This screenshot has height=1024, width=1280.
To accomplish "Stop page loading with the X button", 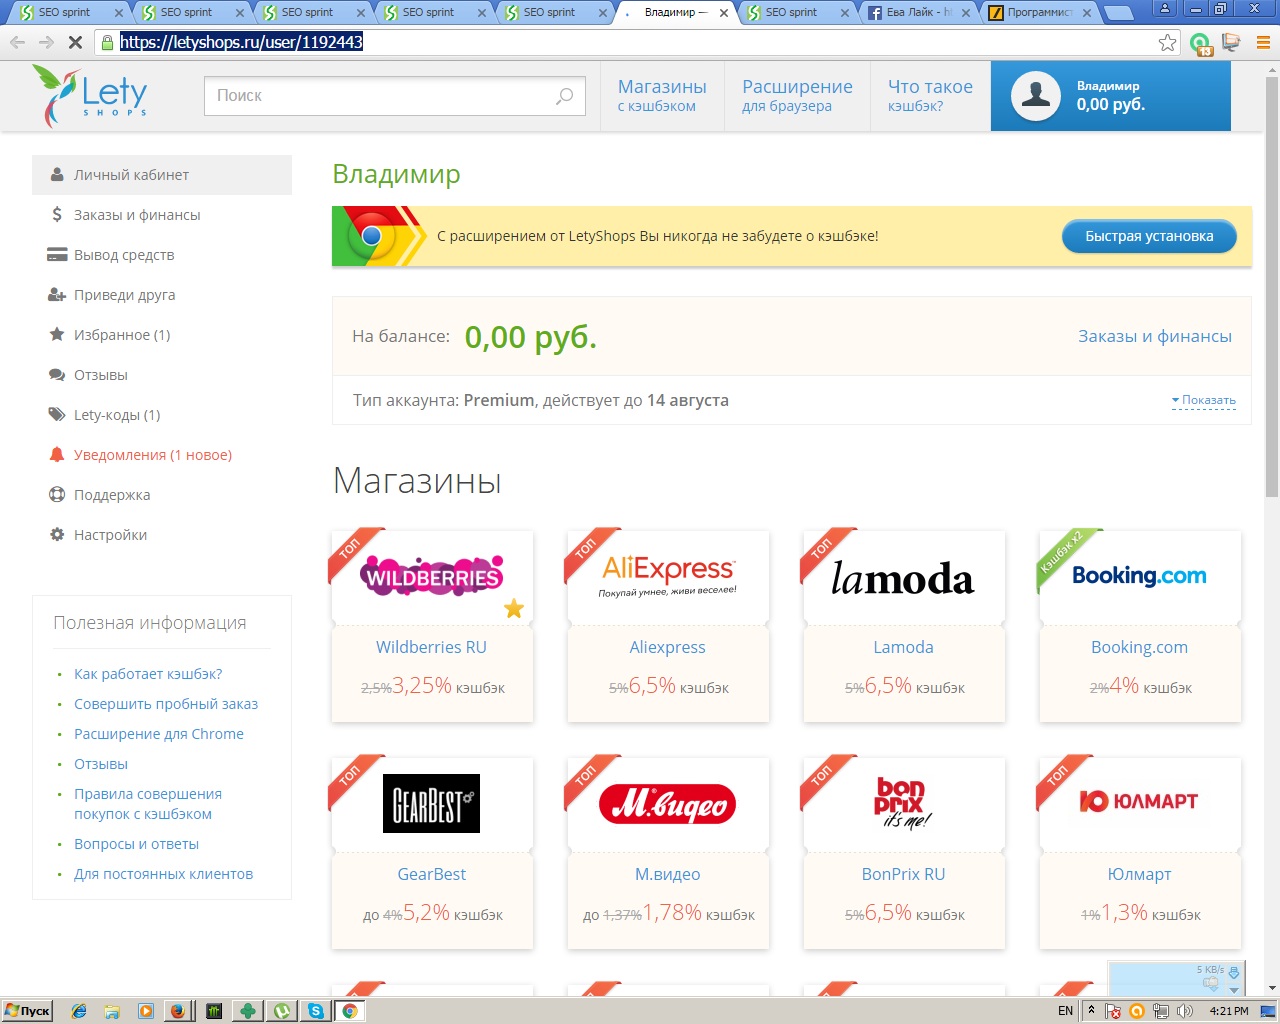I will click(76, 42).
